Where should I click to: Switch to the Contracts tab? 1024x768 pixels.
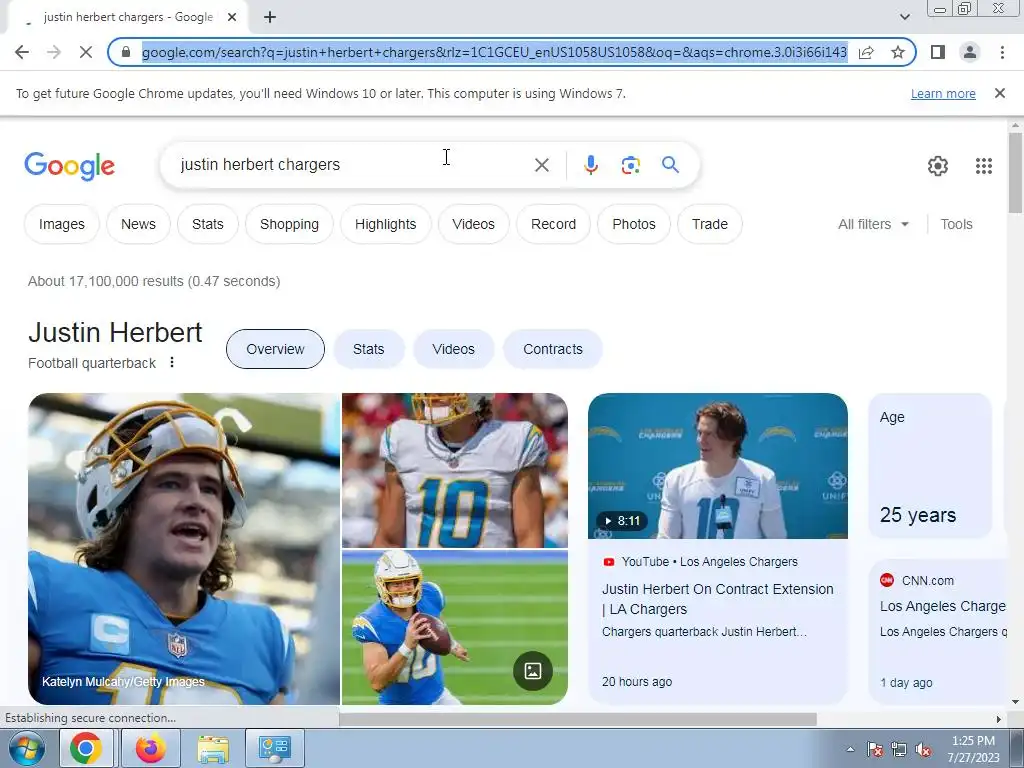[552, 349]
